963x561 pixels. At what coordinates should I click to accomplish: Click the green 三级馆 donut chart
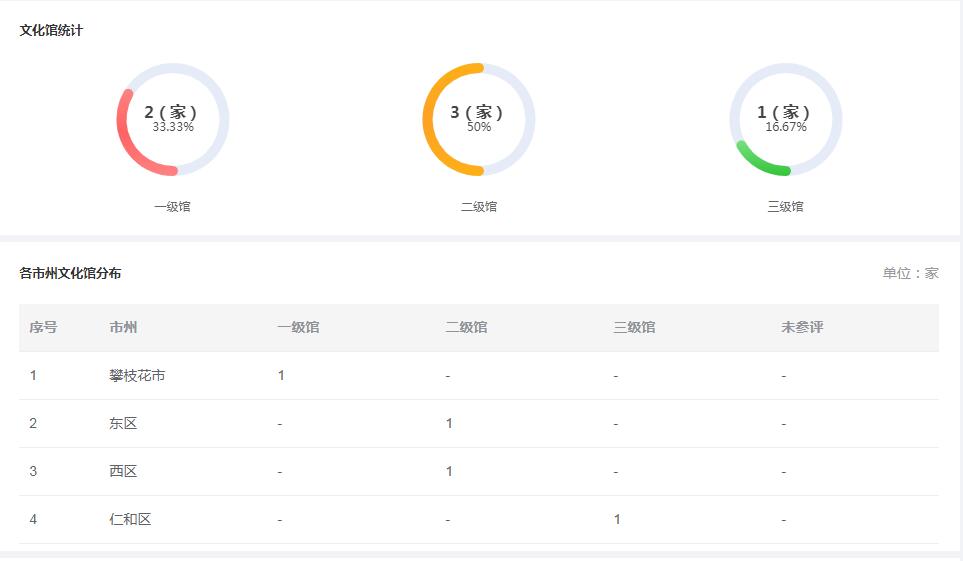coord(786,119)
